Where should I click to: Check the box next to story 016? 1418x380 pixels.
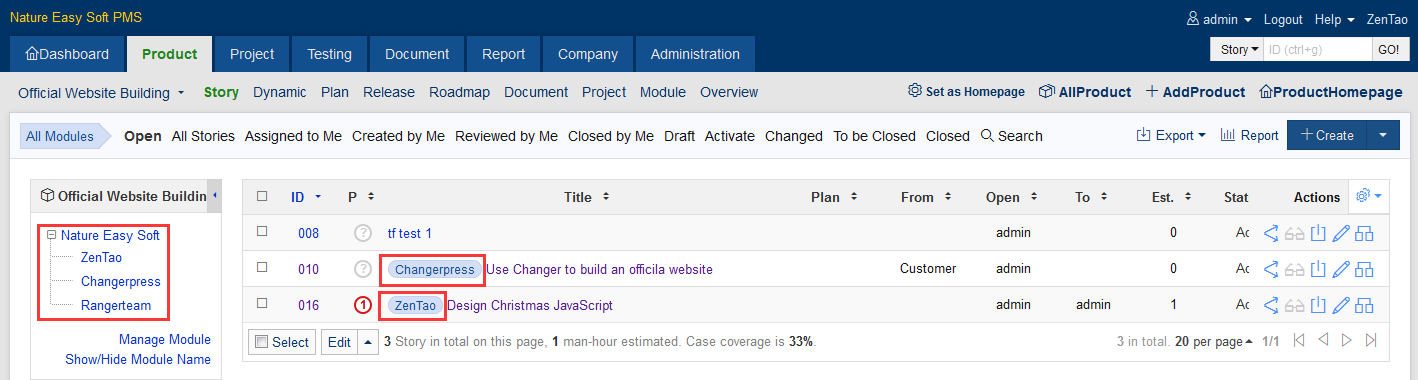(262, 303)
